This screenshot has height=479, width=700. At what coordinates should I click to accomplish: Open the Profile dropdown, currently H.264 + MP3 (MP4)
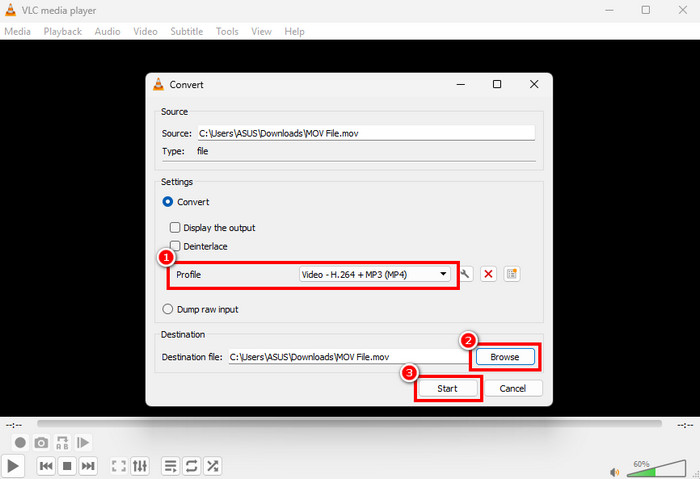pyautogui.click(x=374, y=274)
